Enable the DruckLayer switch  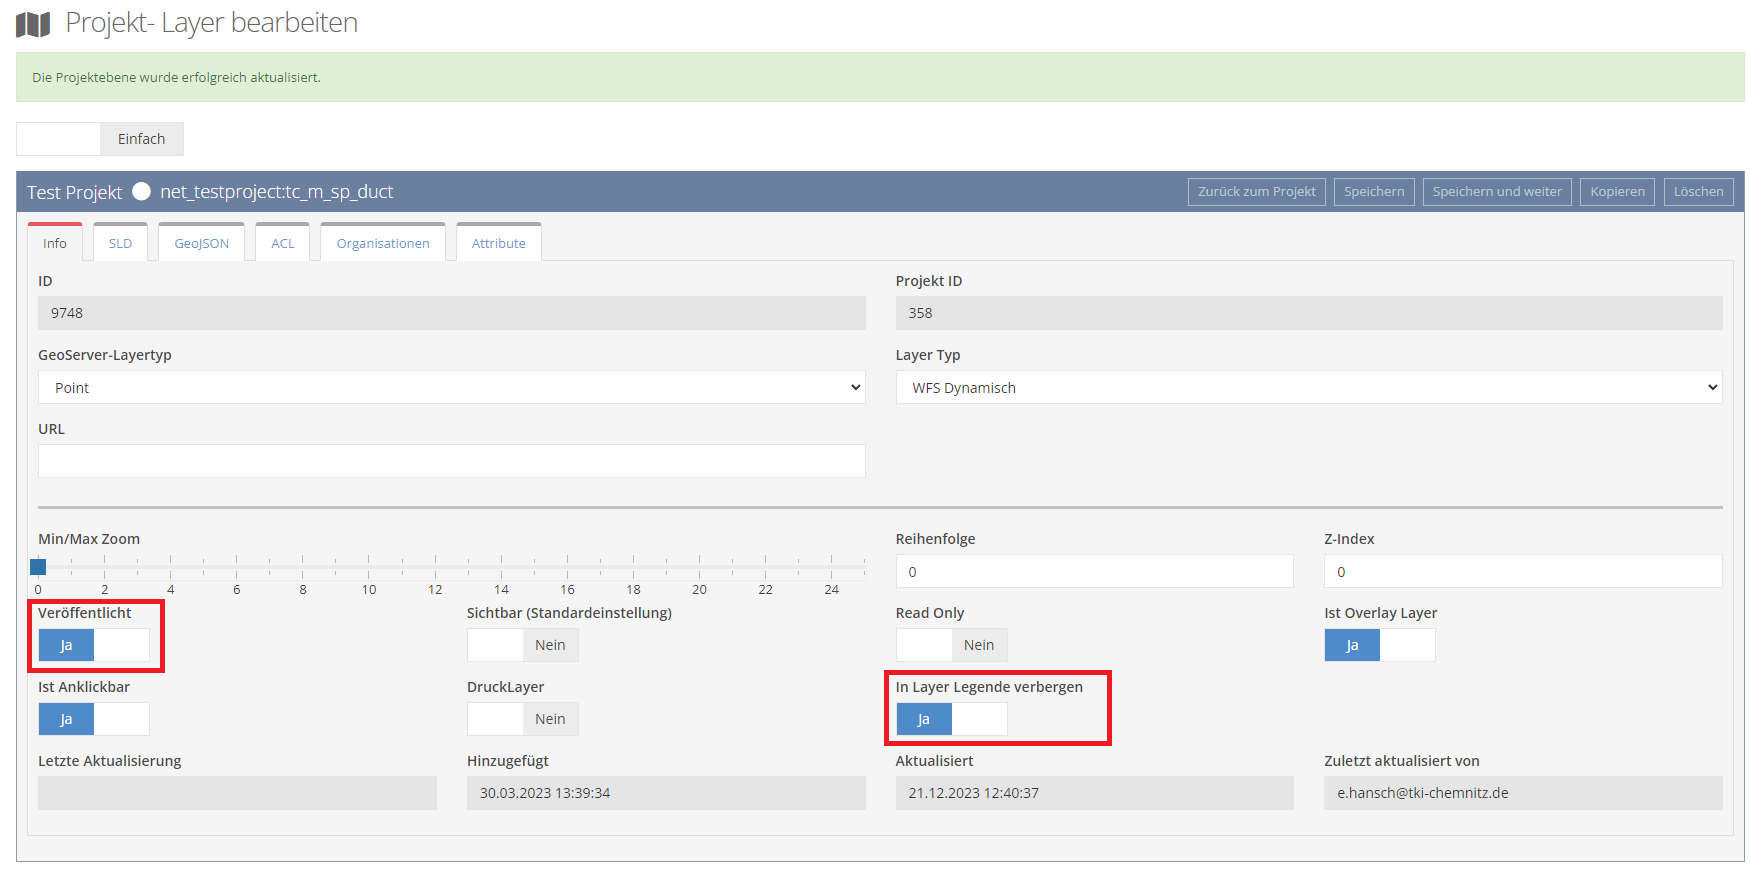tap(522, 719)
